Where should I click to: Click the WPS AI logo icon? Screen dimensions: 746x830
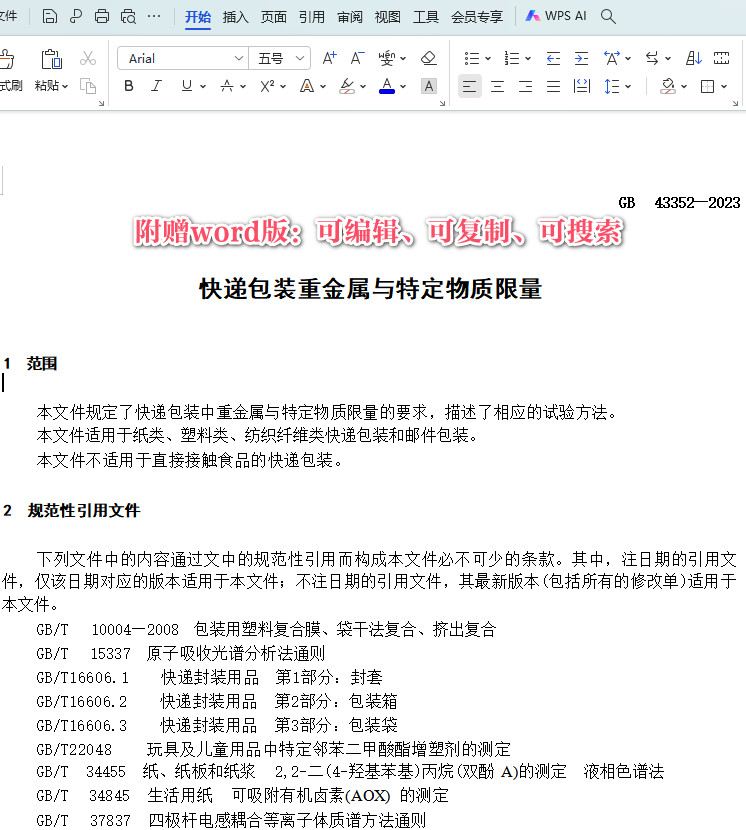(533, 16)
